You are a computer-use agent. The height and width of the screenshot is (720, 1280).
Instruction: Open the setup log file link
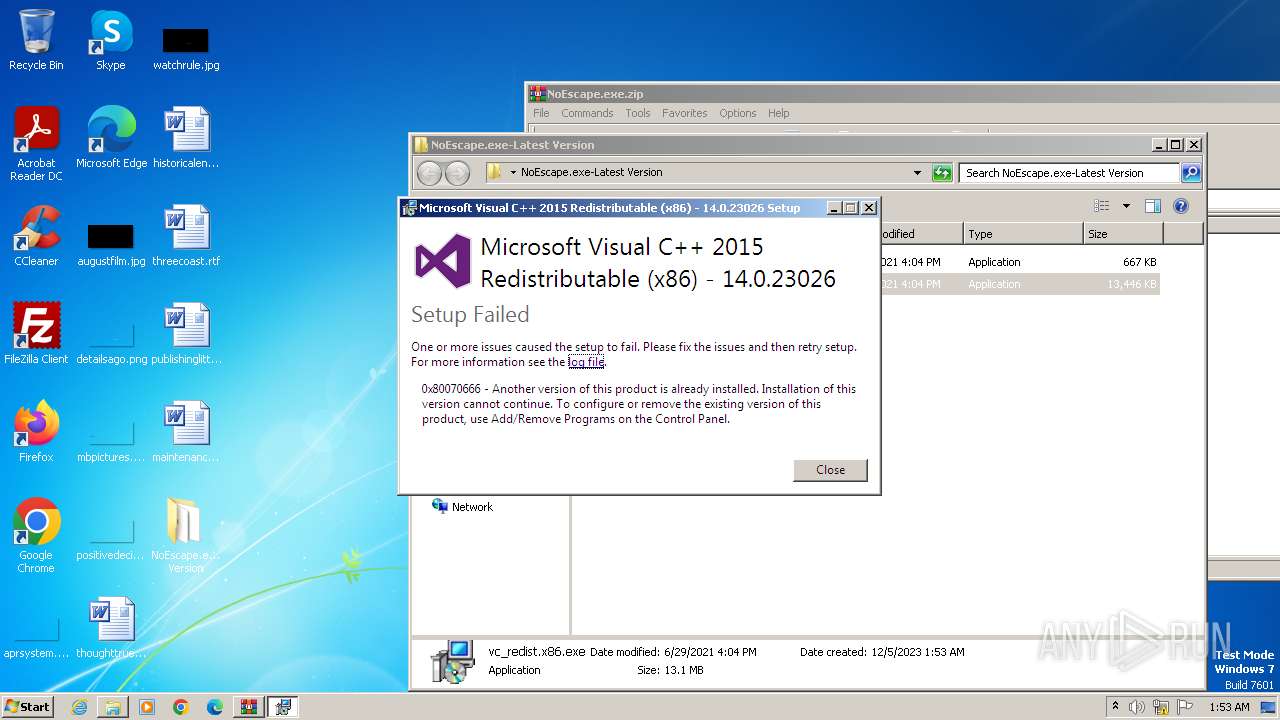[586, 362]
